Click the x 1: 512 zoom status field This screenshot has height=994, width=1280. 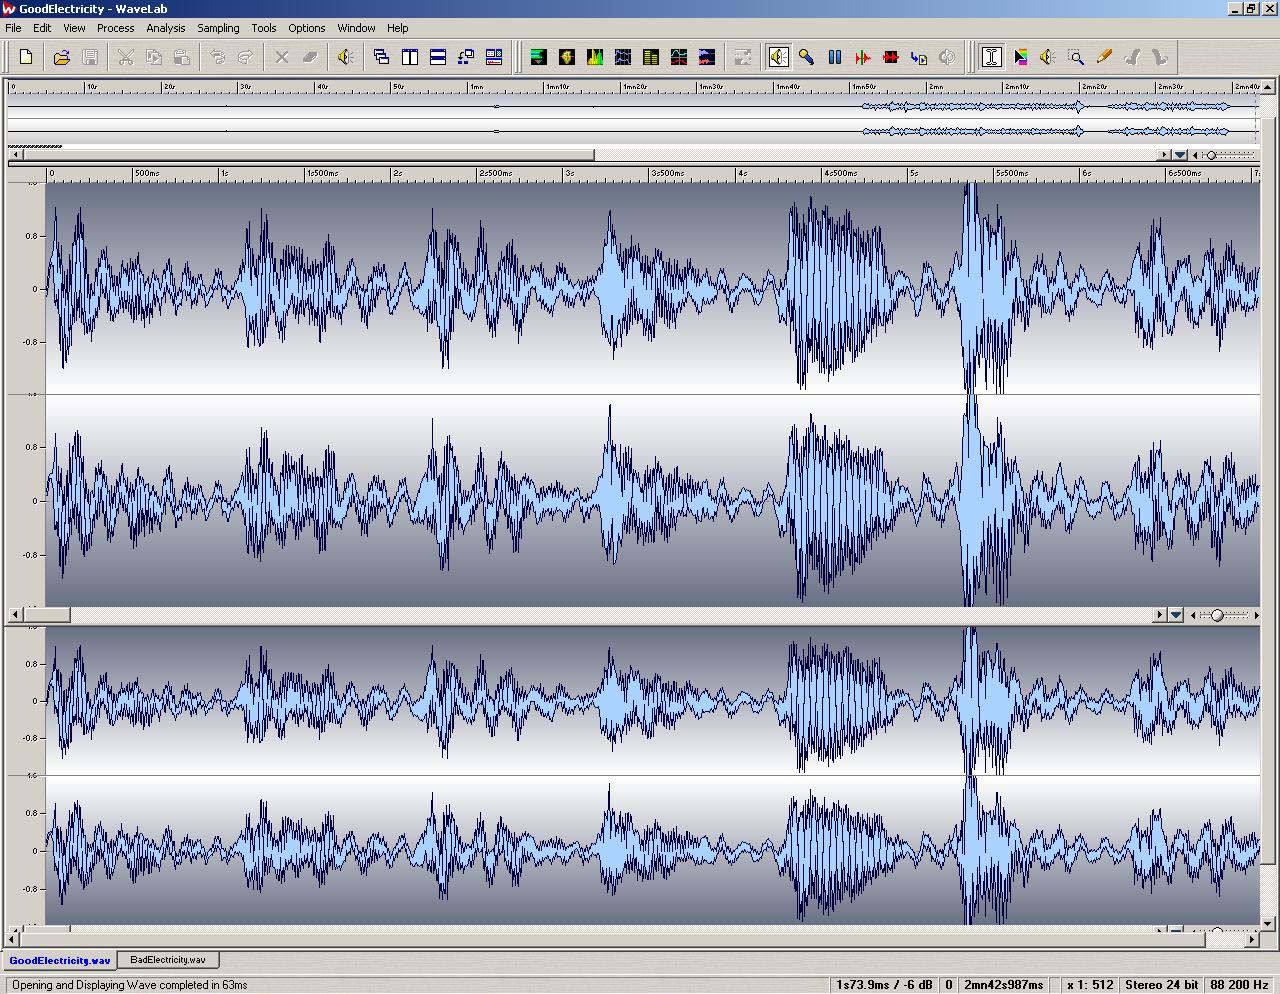[1089, 985]
